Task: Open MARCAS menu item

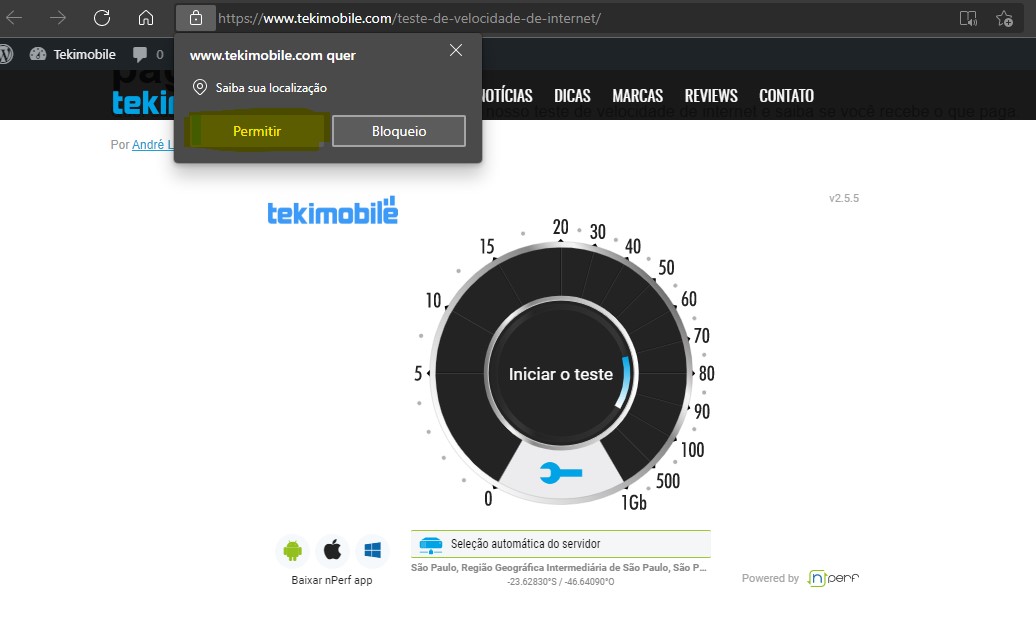Action: click(638, 96)
